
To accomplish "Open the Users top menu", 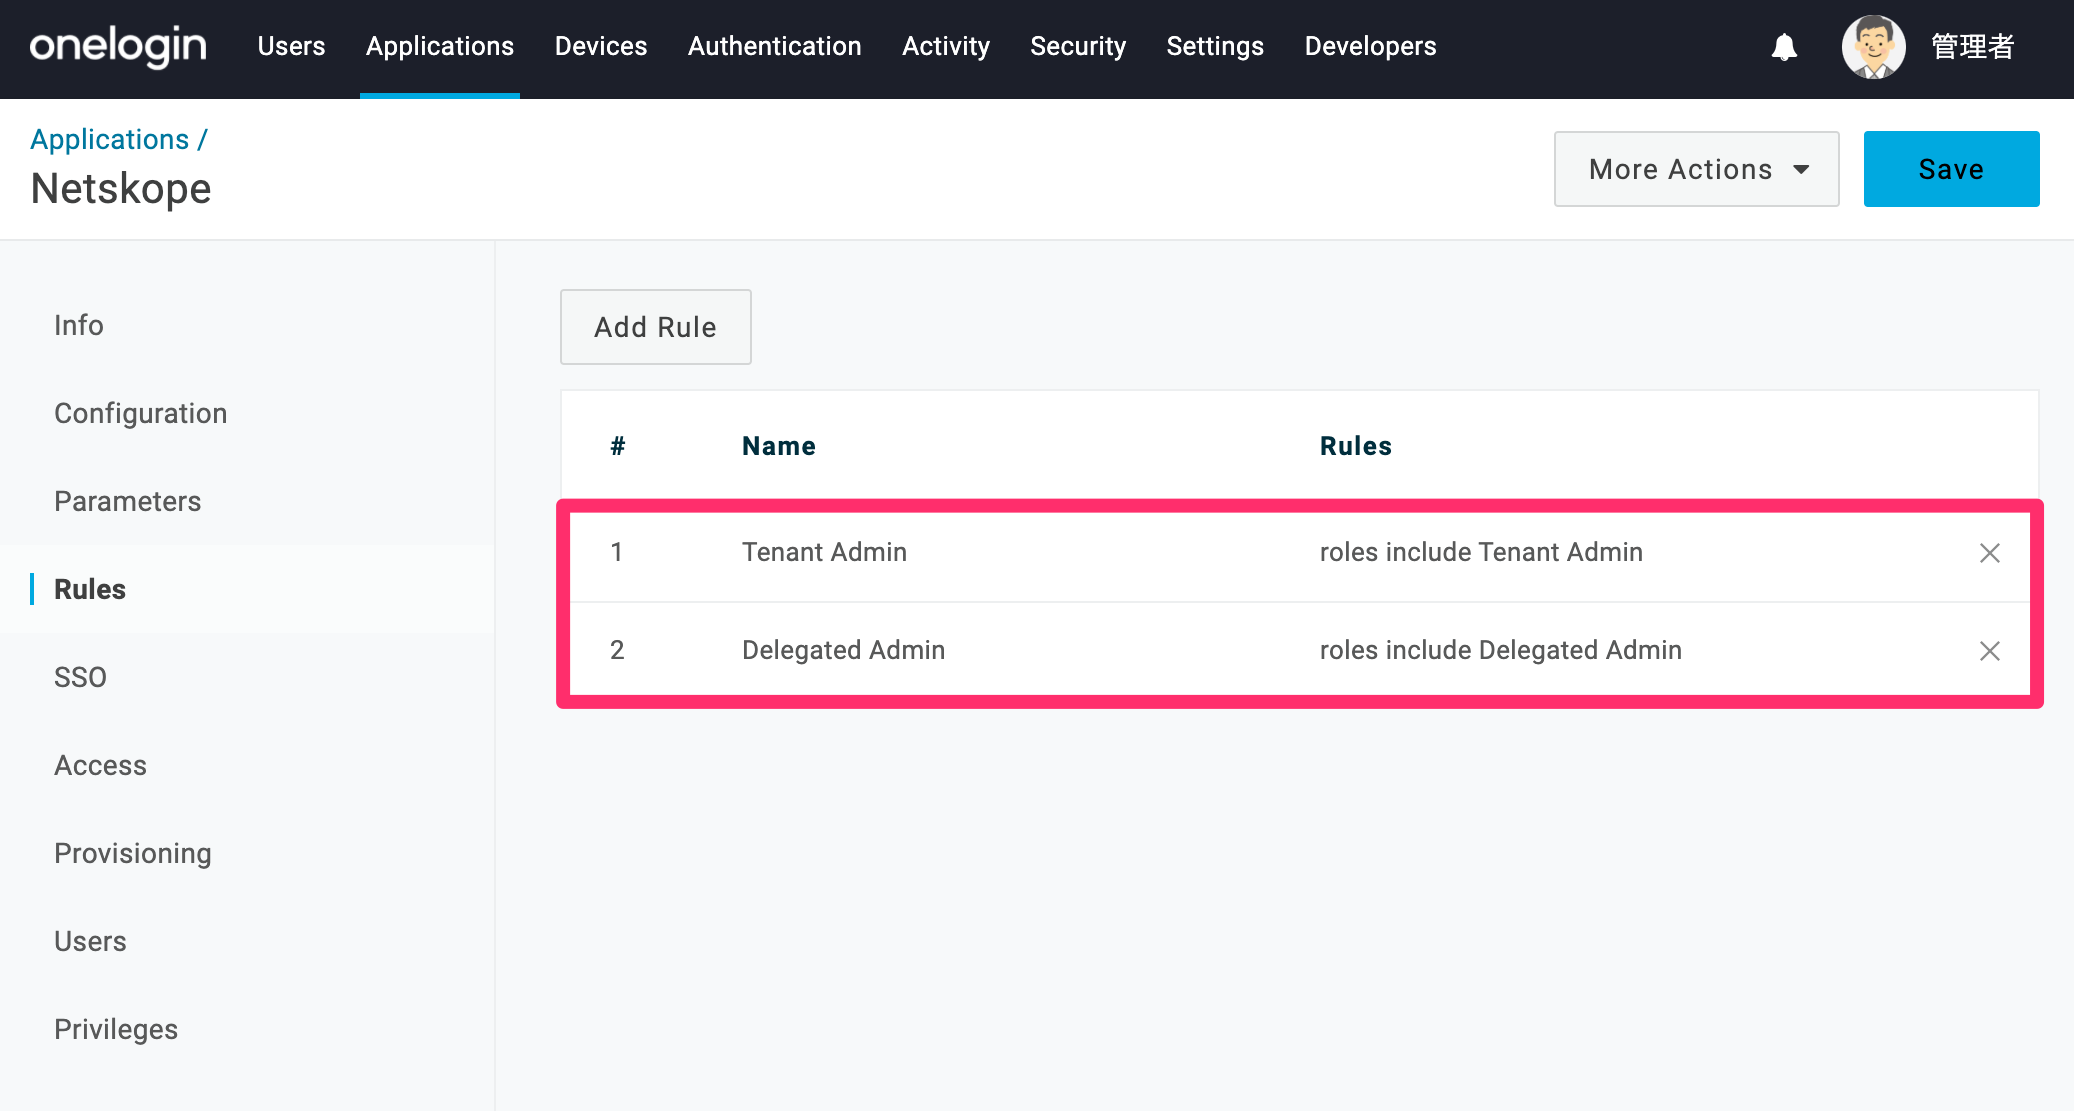I will 291,47.
